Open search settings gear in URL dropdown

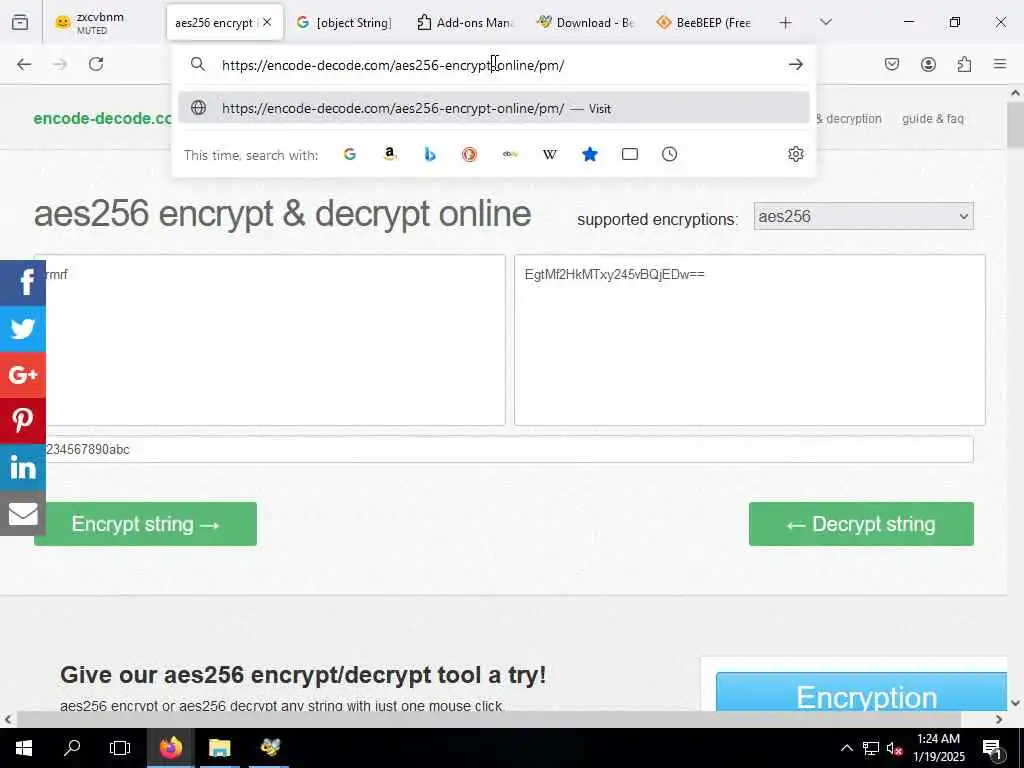[x=795, y=154]
